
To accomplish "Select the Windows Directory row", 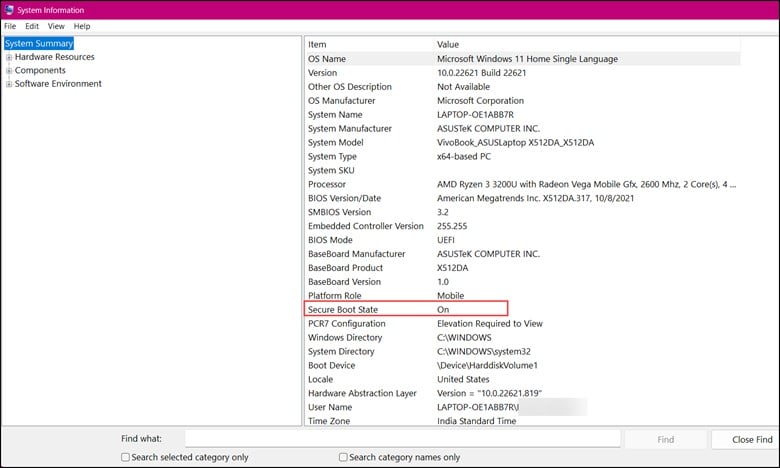I will (x=522, y=337).
